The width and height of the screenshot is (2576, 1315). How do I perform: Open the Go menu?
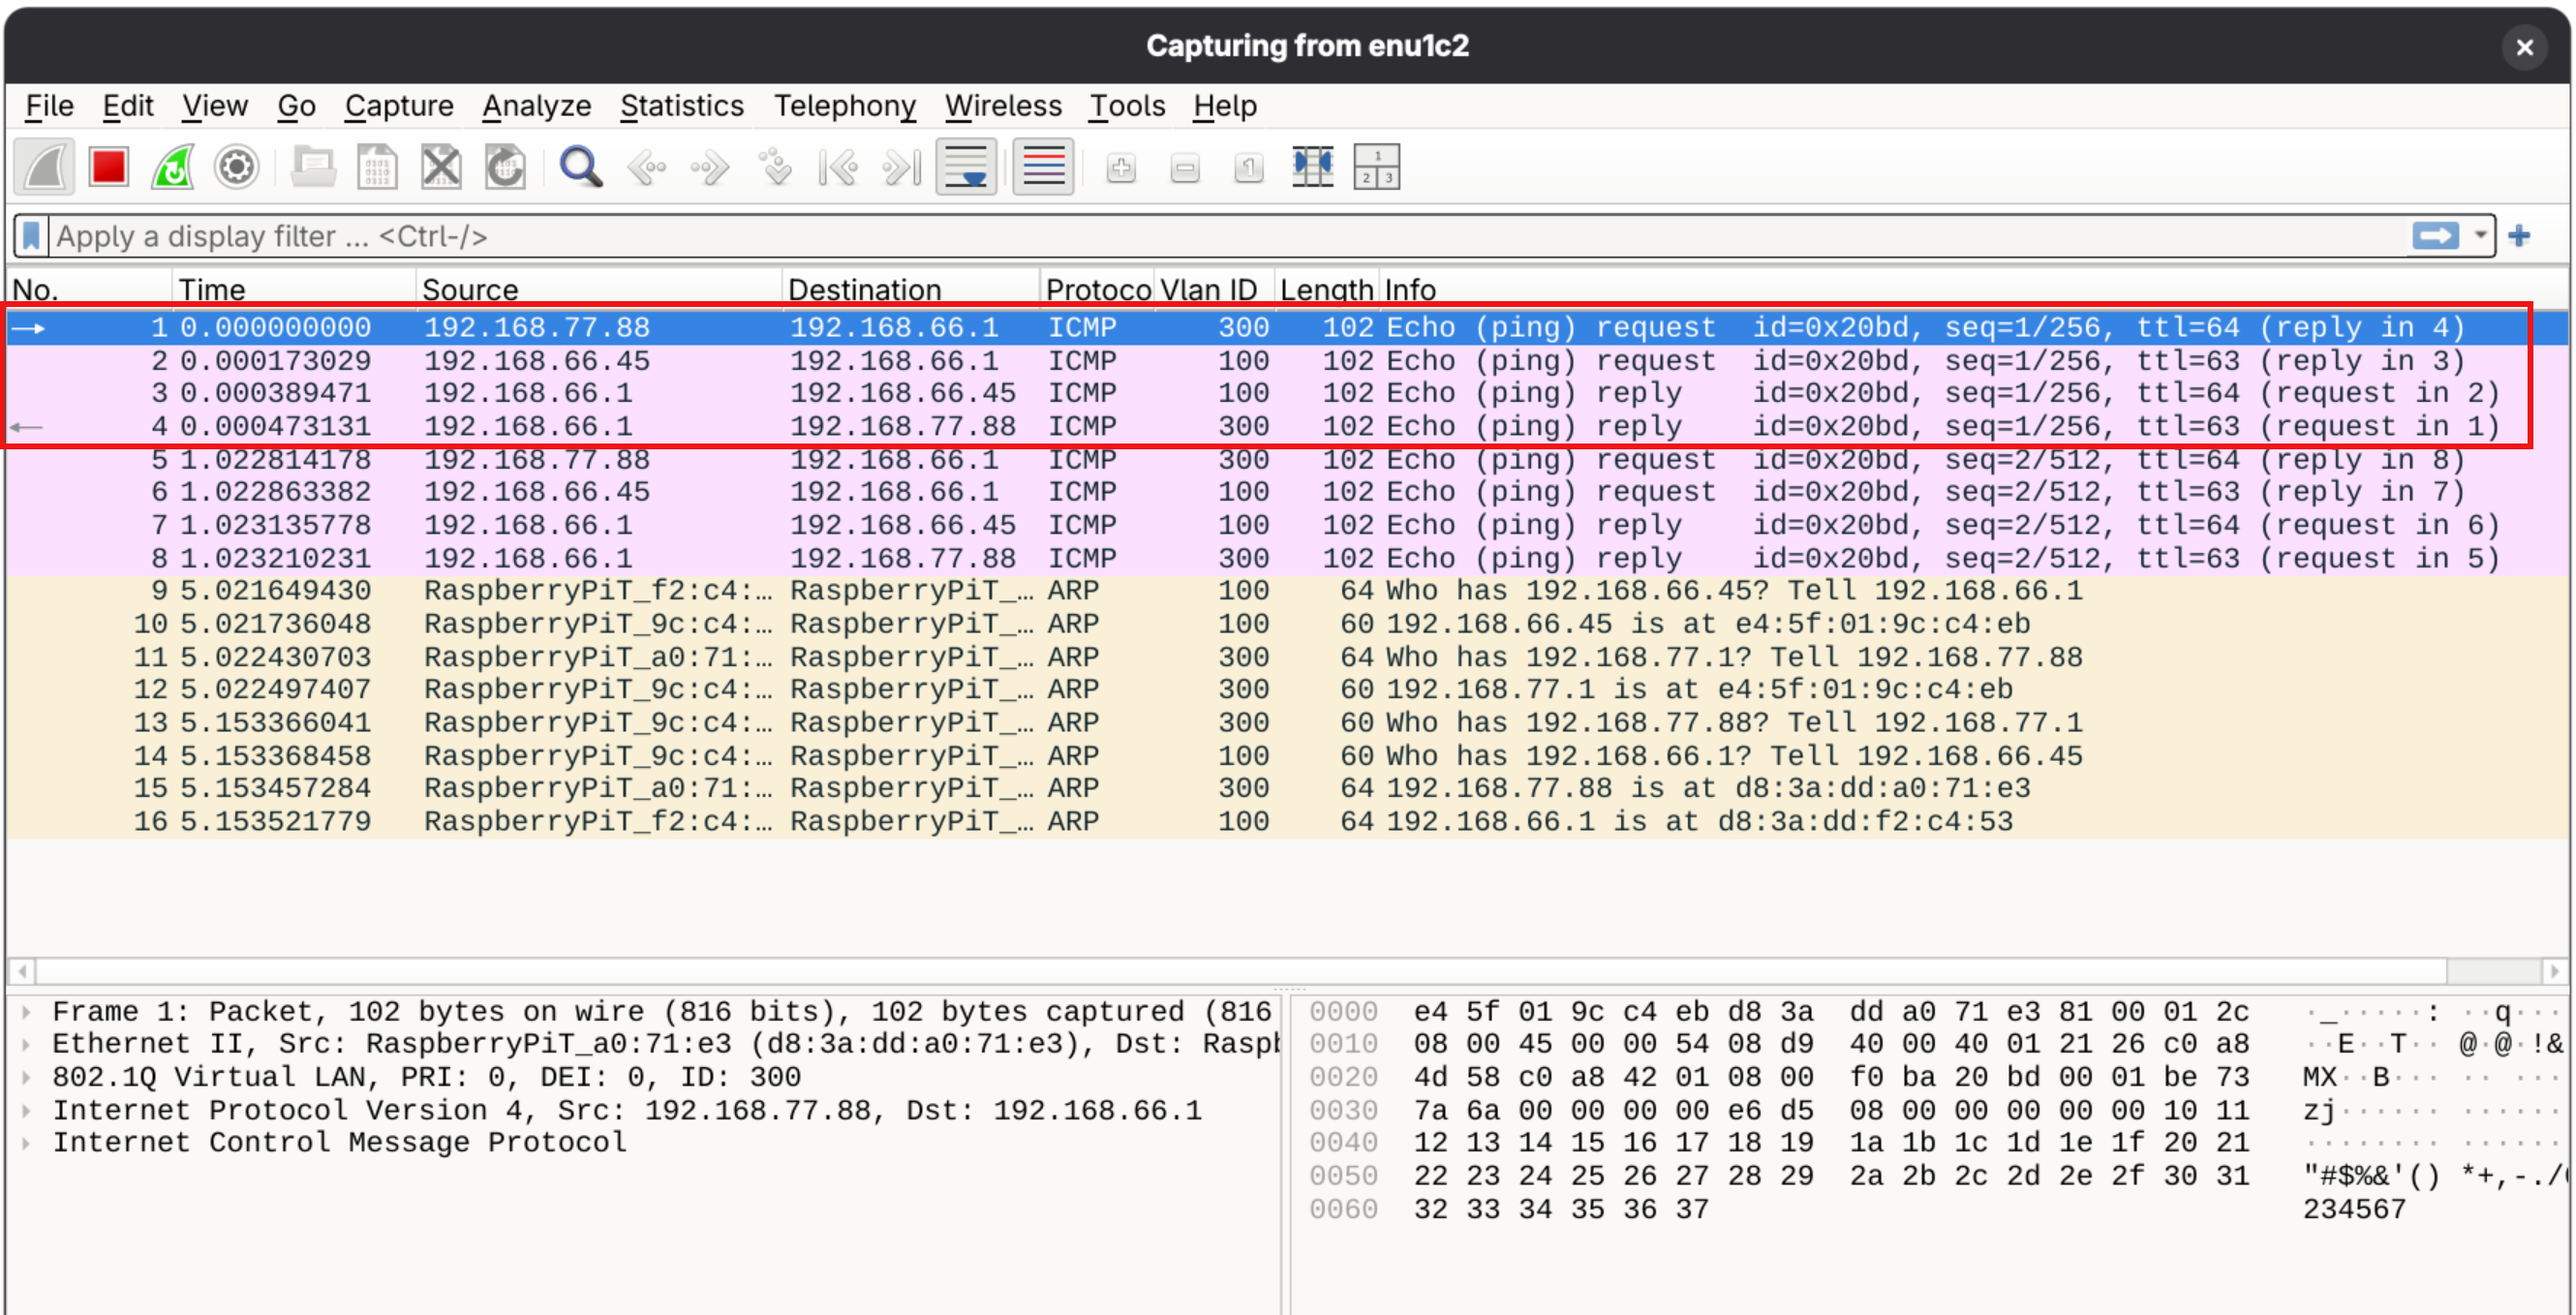click(296, 106)
